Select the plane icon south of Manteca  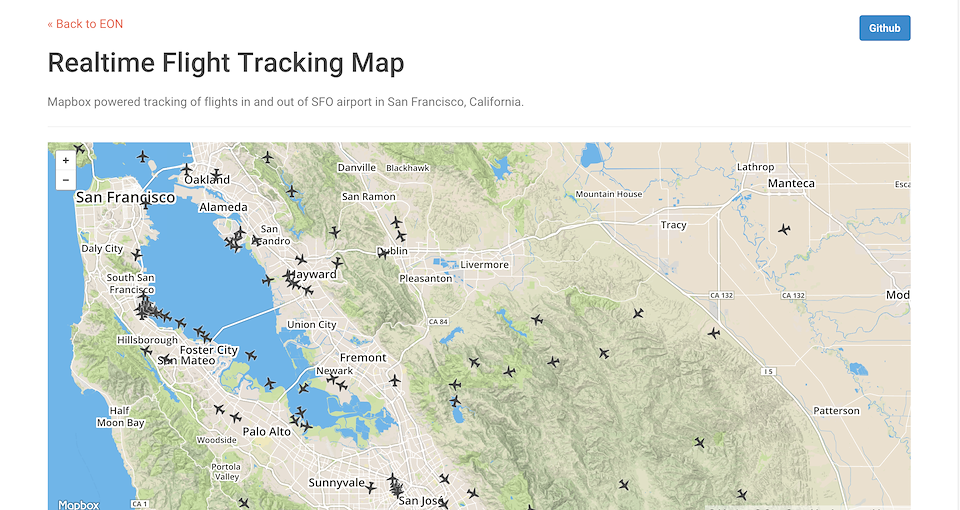click(x=784, y=229)
